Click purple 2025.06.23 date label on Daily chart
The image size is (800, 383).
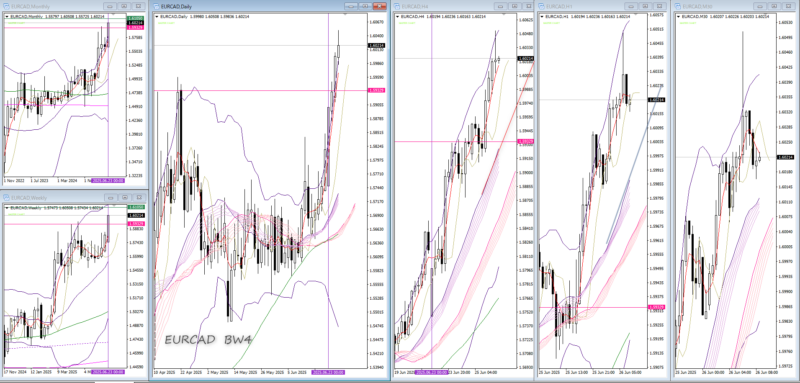pos(329,373)
